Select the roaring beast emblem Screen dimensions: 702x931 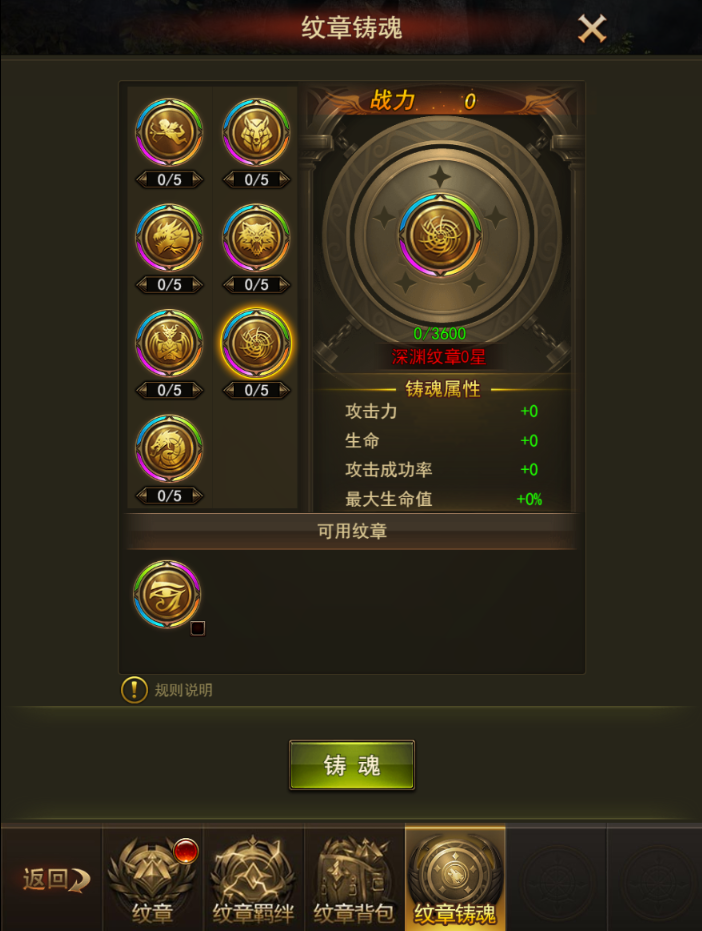(x=256, y=238)
